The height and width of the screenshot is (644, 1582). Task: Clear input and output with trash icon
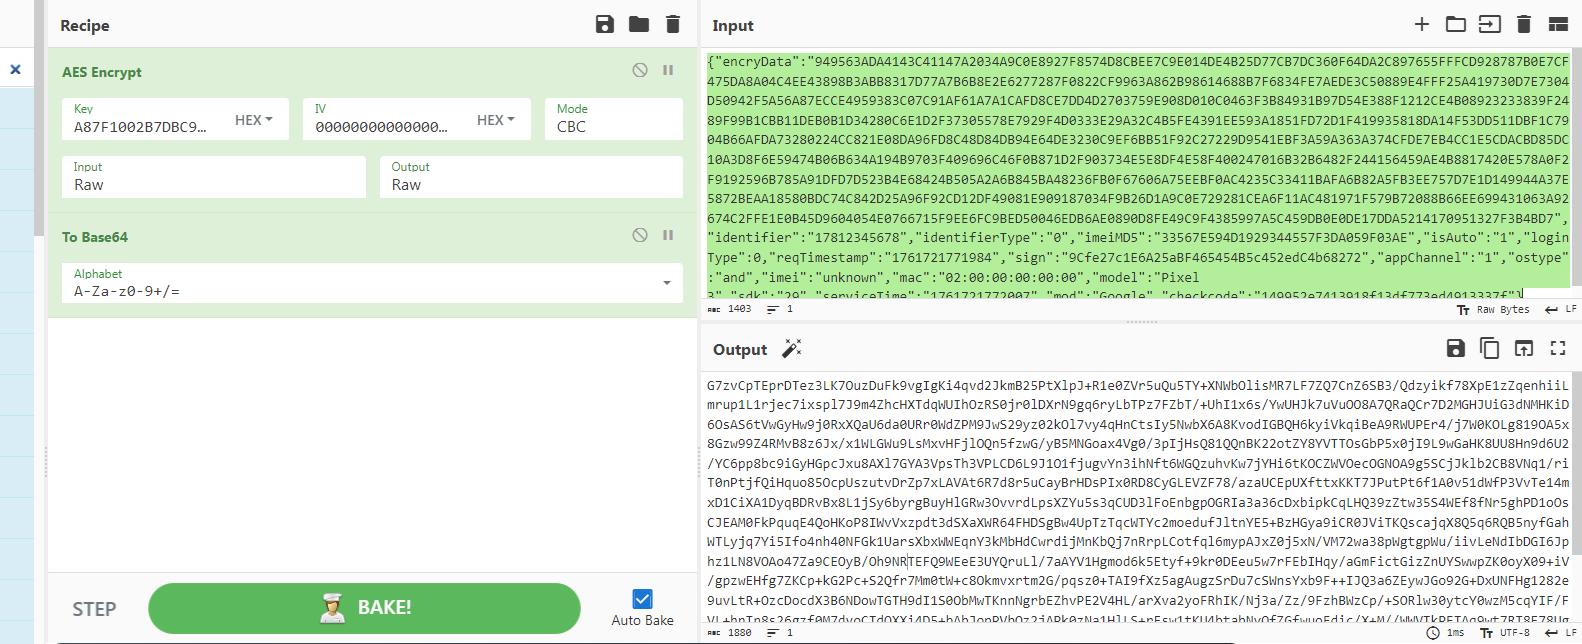coord(1524,24)
